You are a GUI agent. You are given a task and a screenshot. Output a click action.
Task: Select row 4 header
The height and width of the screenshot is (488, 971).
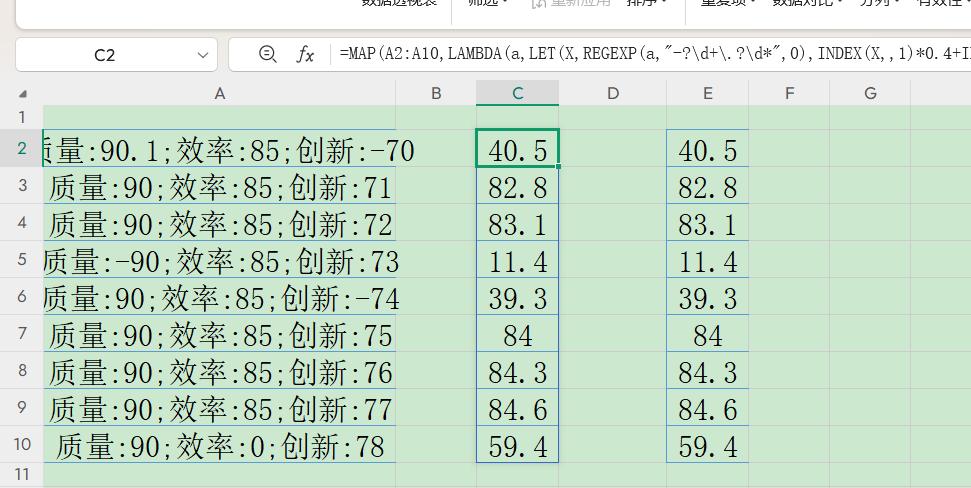pos(22,222)
